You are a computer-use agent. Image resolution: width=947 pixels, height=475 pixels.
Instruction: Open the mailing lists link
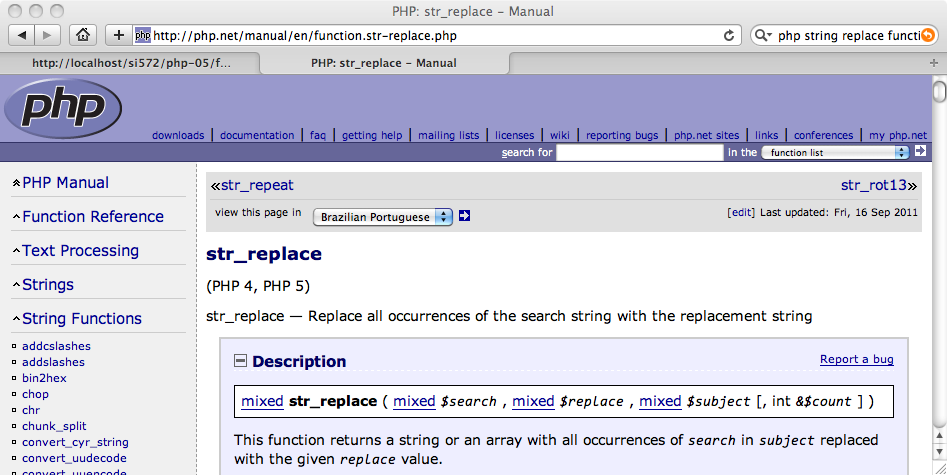(449, 135)
